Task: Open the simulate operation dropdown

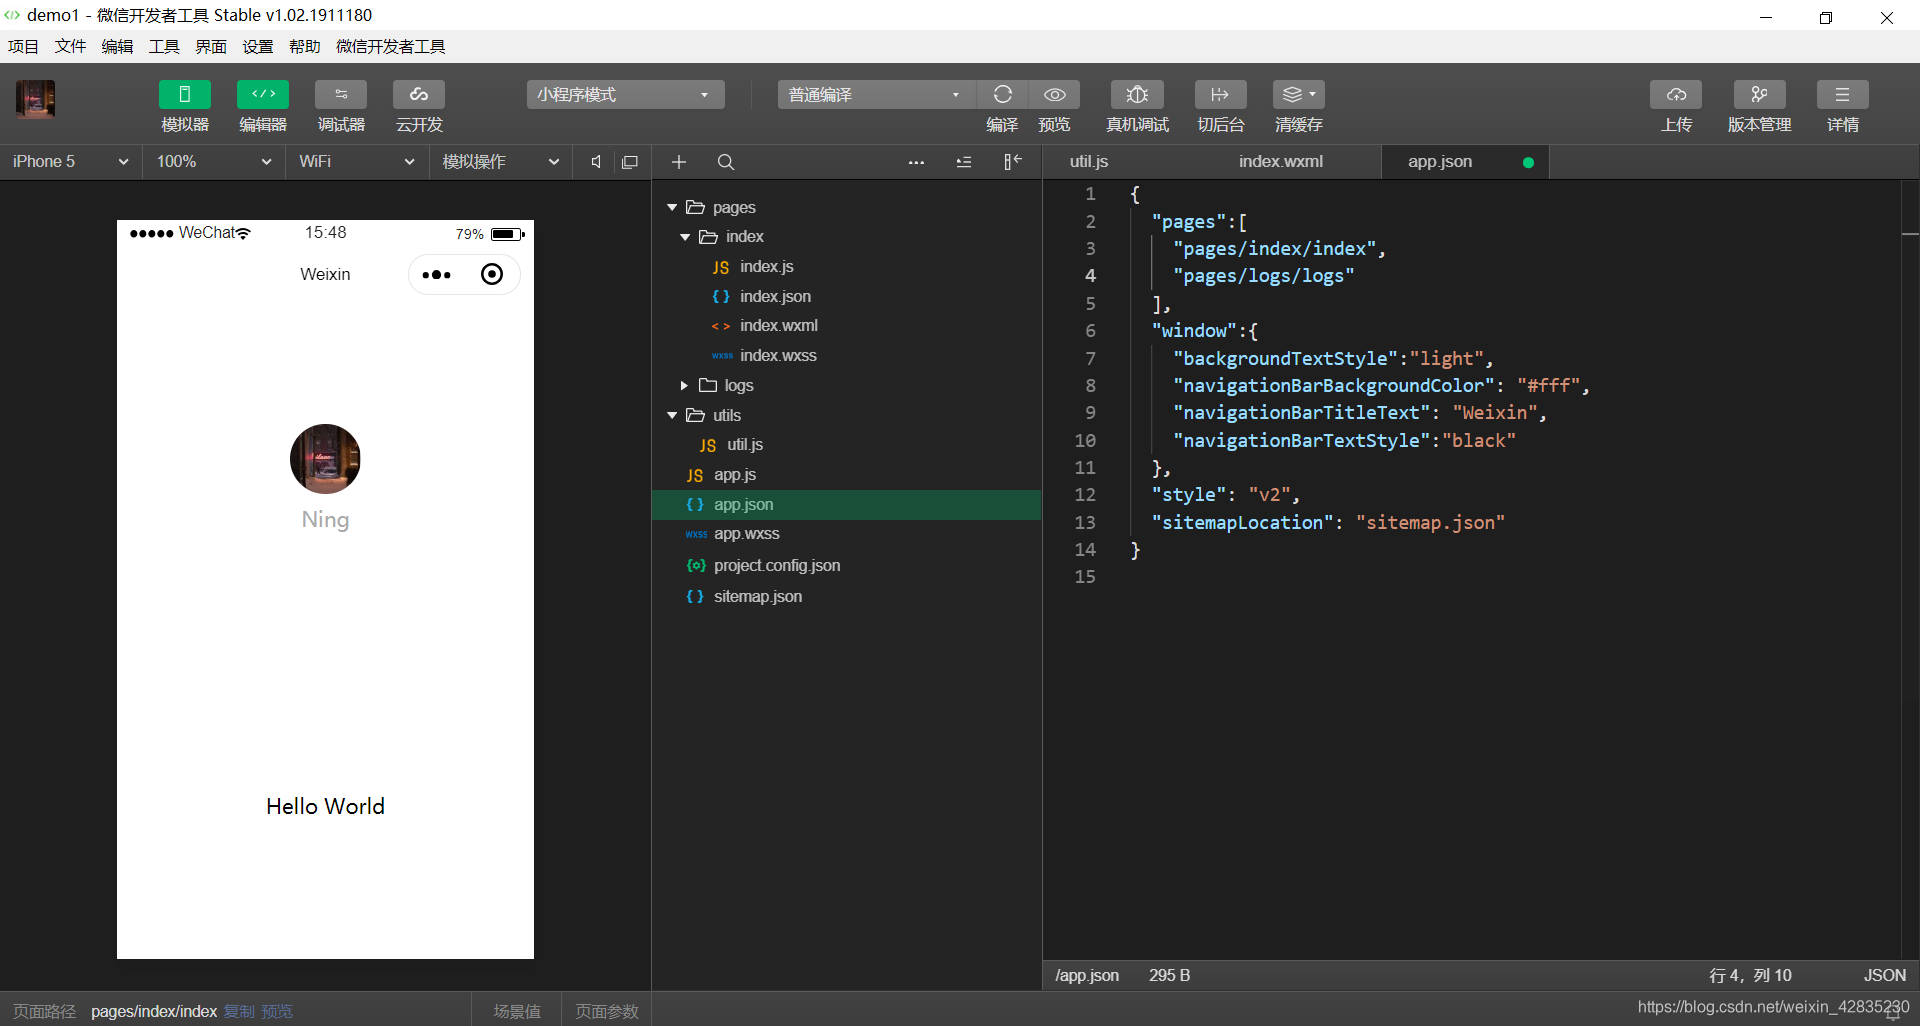Action: (500, 162)
